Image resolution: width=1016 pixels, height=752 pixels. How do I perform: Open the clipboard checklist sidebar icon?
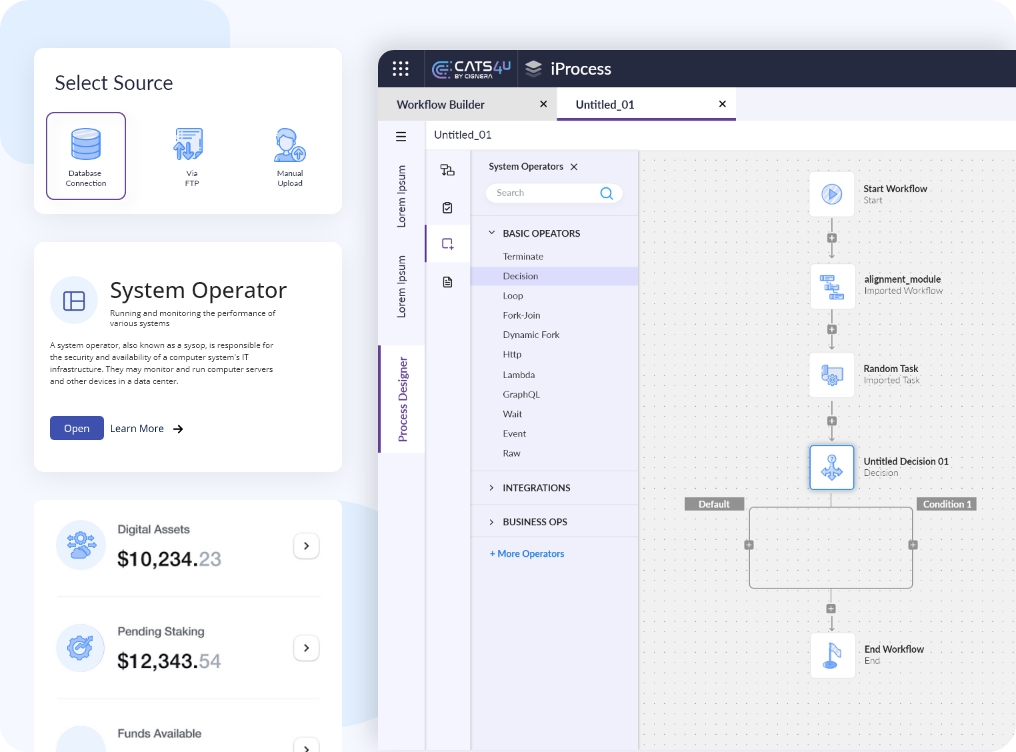447,208
